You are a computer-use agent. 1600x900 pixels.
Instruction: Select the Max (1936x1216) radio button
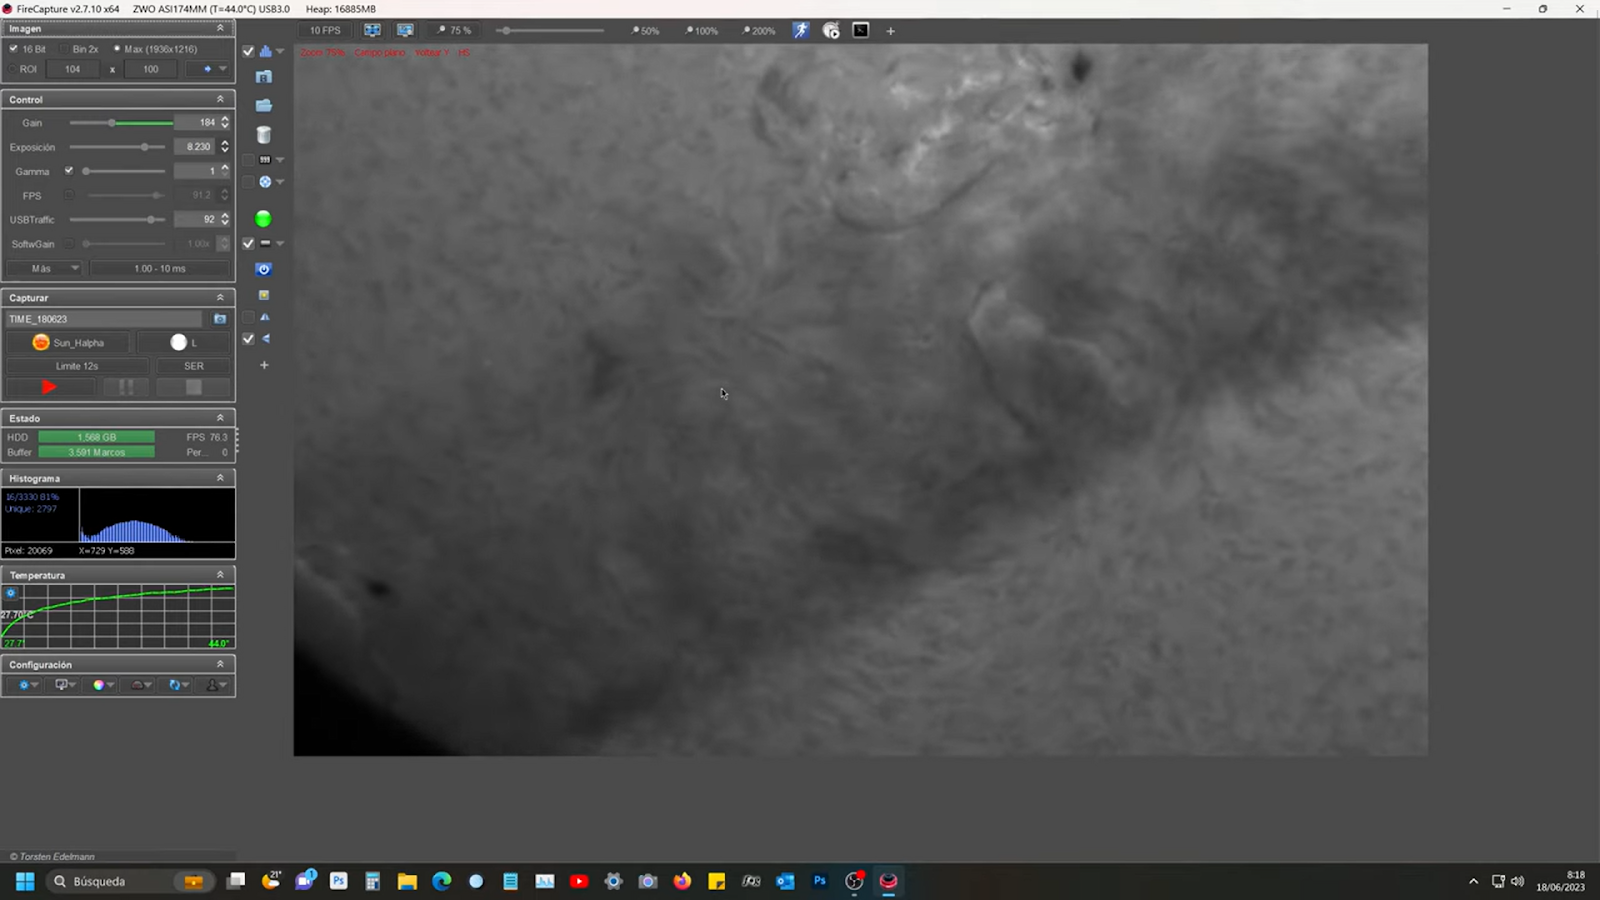[117, 48]
